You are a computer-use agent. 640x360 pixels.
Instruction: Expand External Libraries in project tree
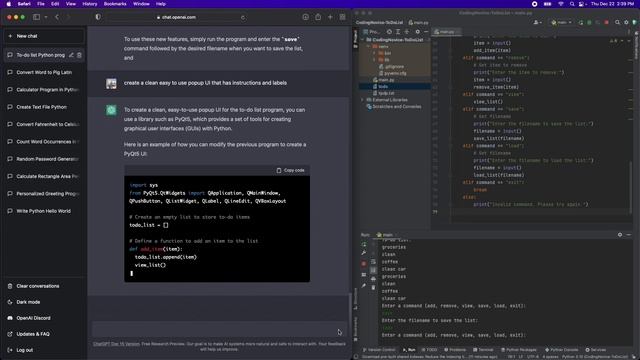pos(362,100)
